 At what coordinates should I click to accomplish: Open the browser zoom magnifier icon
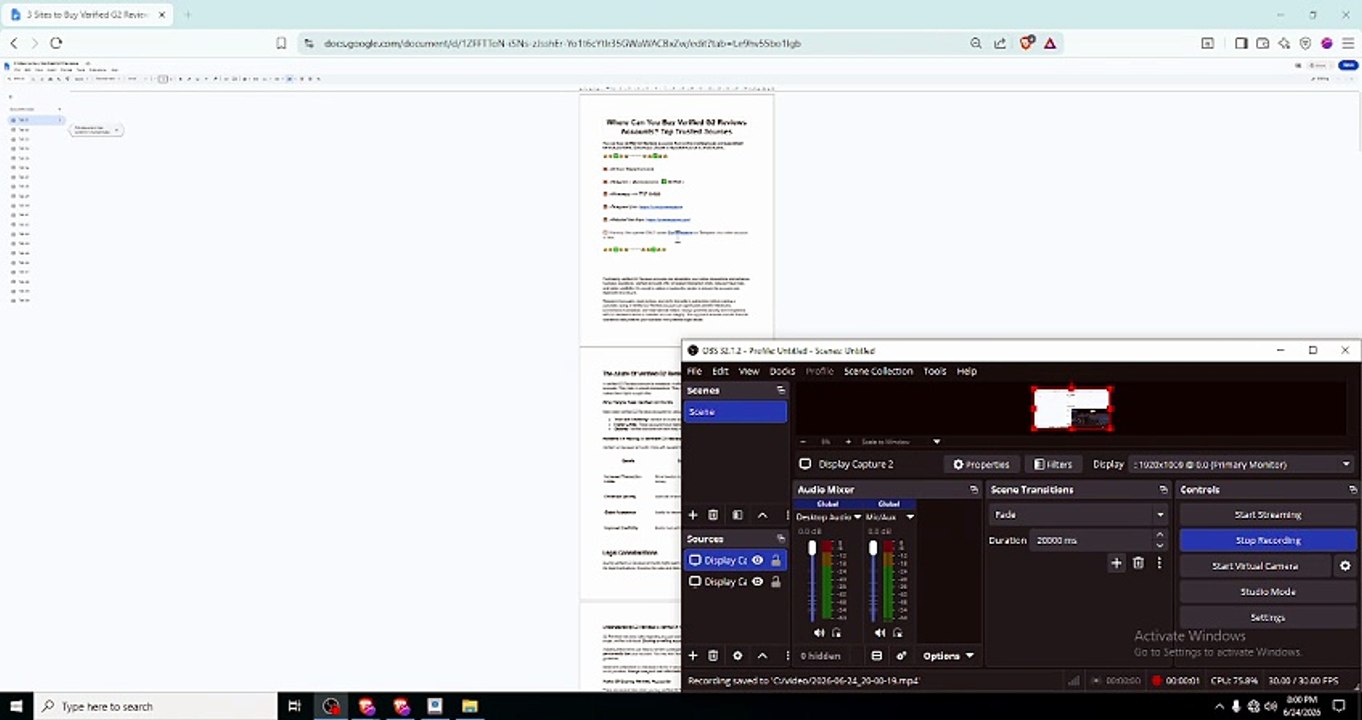pos(976,43)
